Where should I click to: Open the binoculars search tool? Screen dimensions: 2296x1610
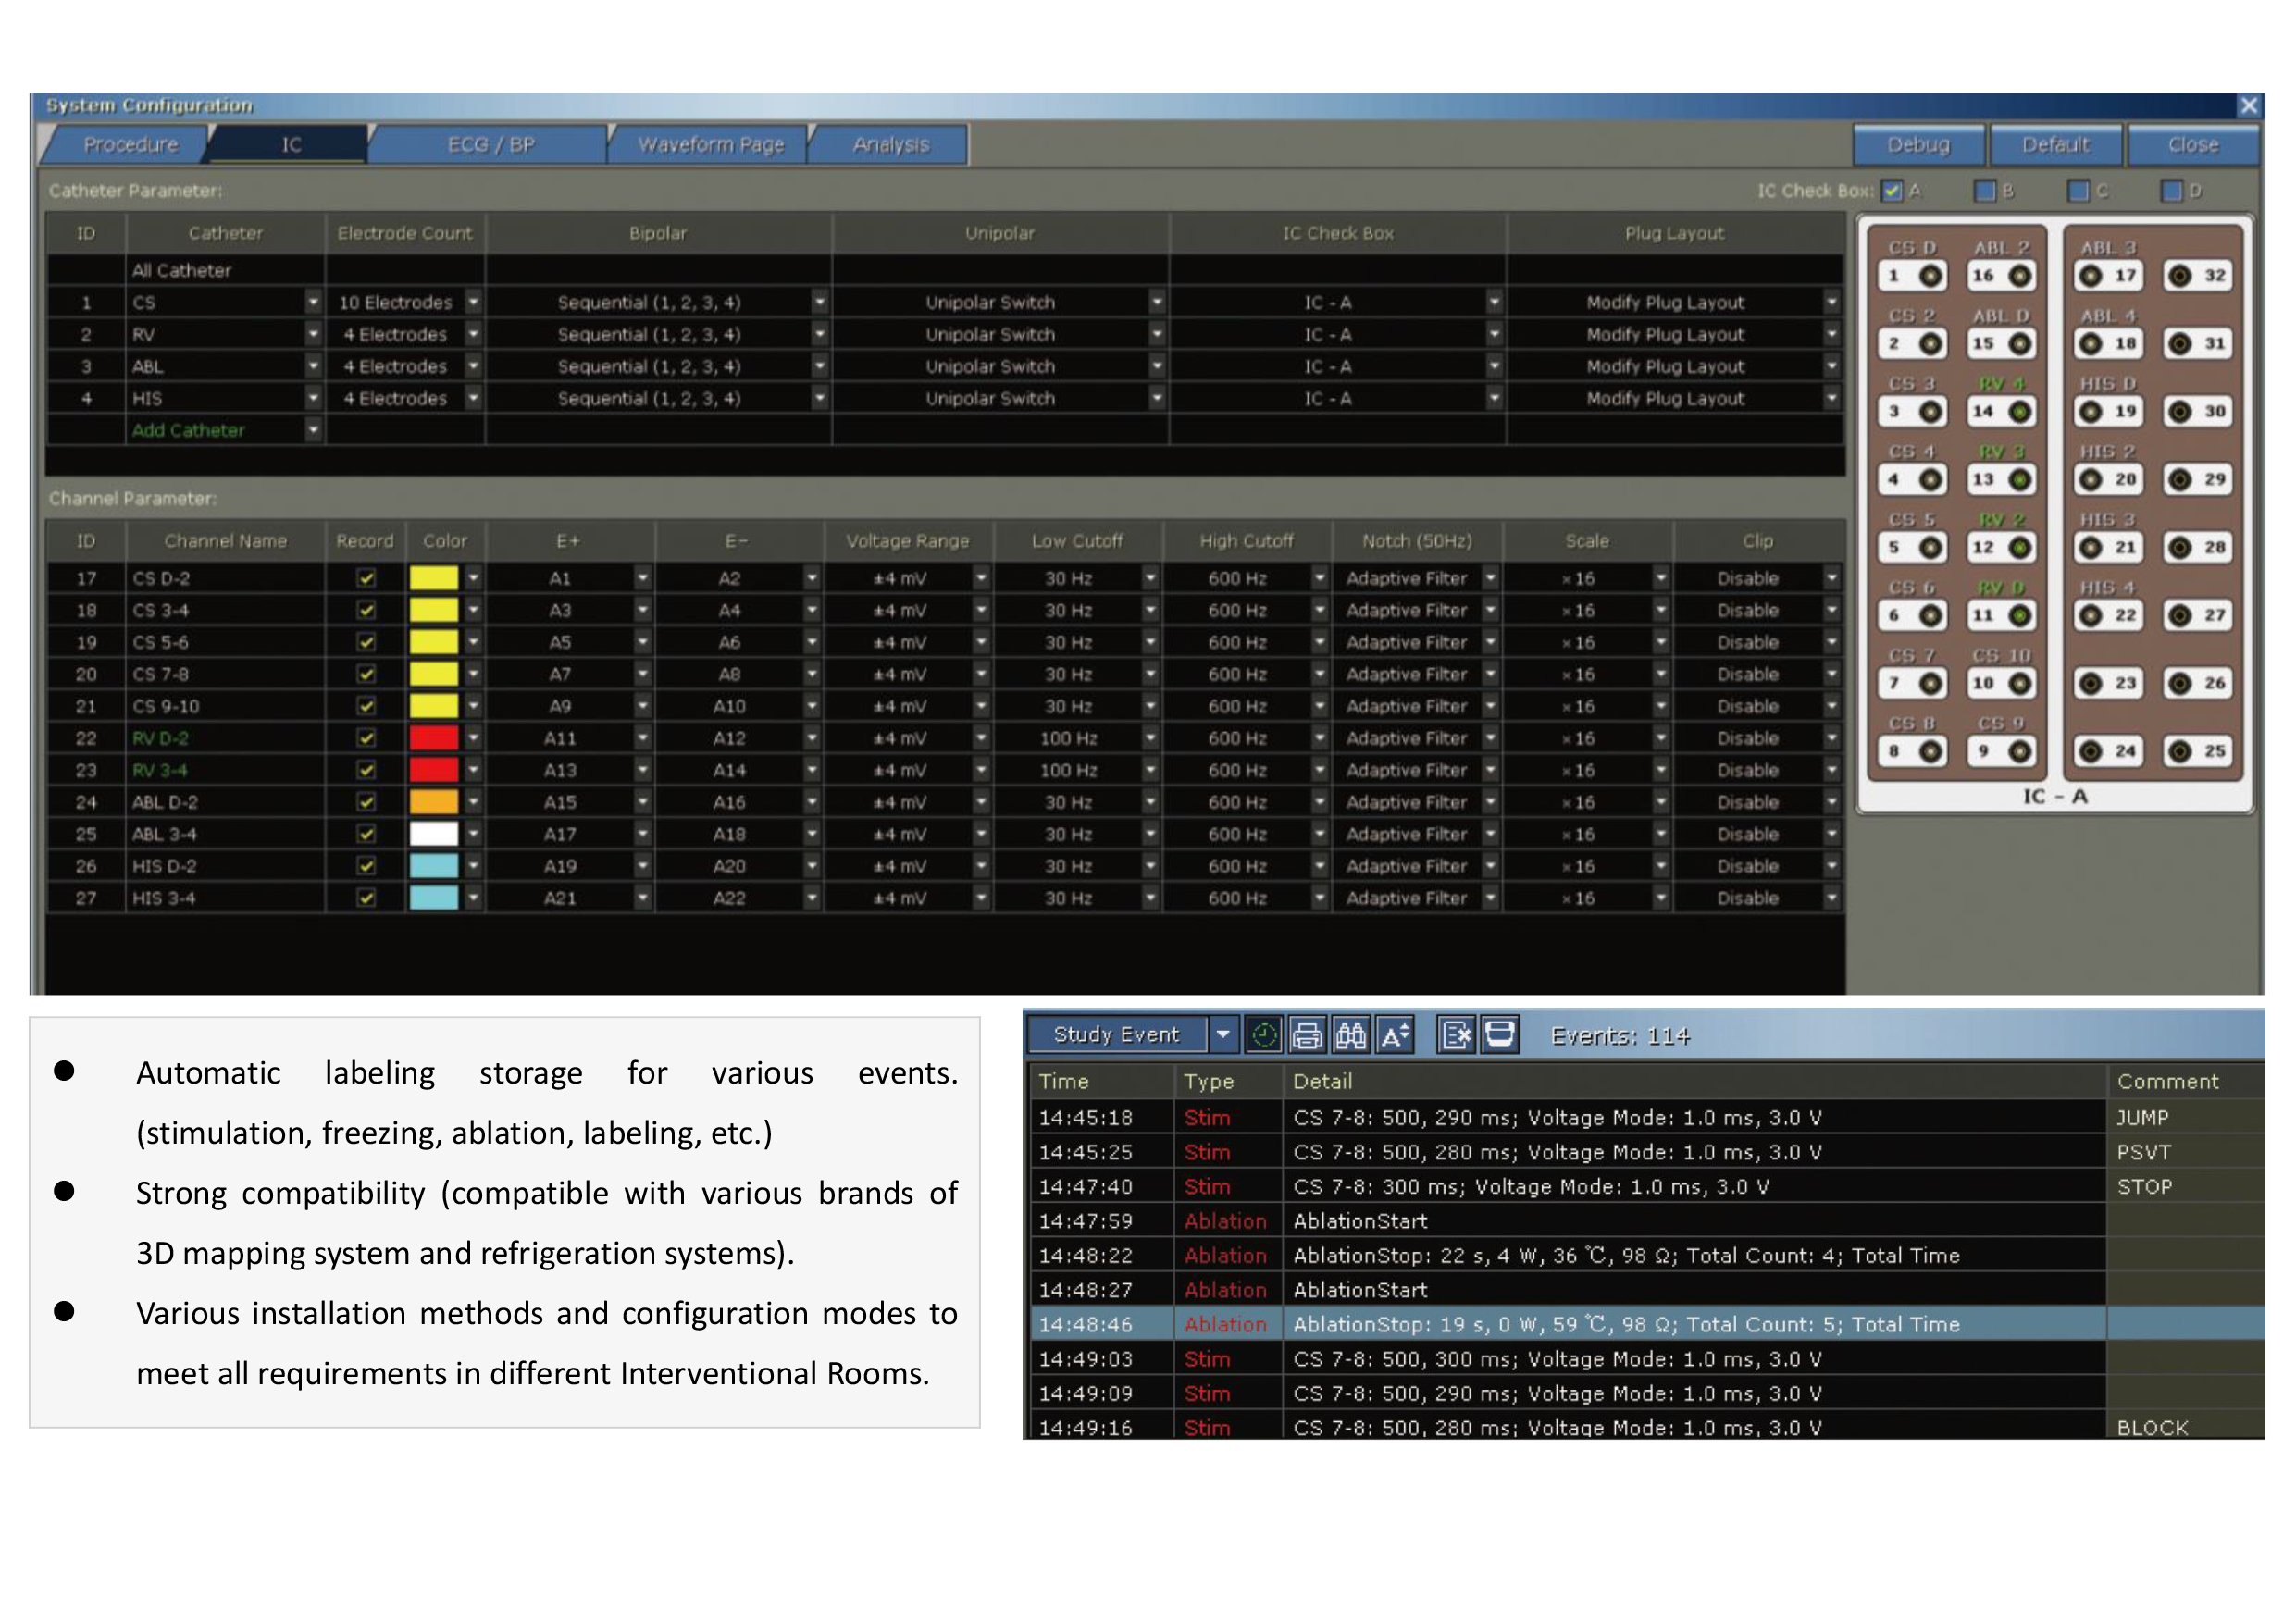tap(1351, 1035)
